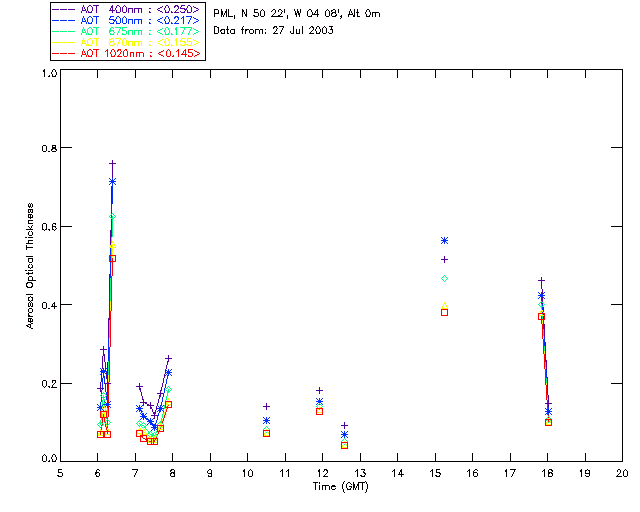
Task: Select legend text 'AOT 400nm : <0.250>'
Action: [140, 9]
